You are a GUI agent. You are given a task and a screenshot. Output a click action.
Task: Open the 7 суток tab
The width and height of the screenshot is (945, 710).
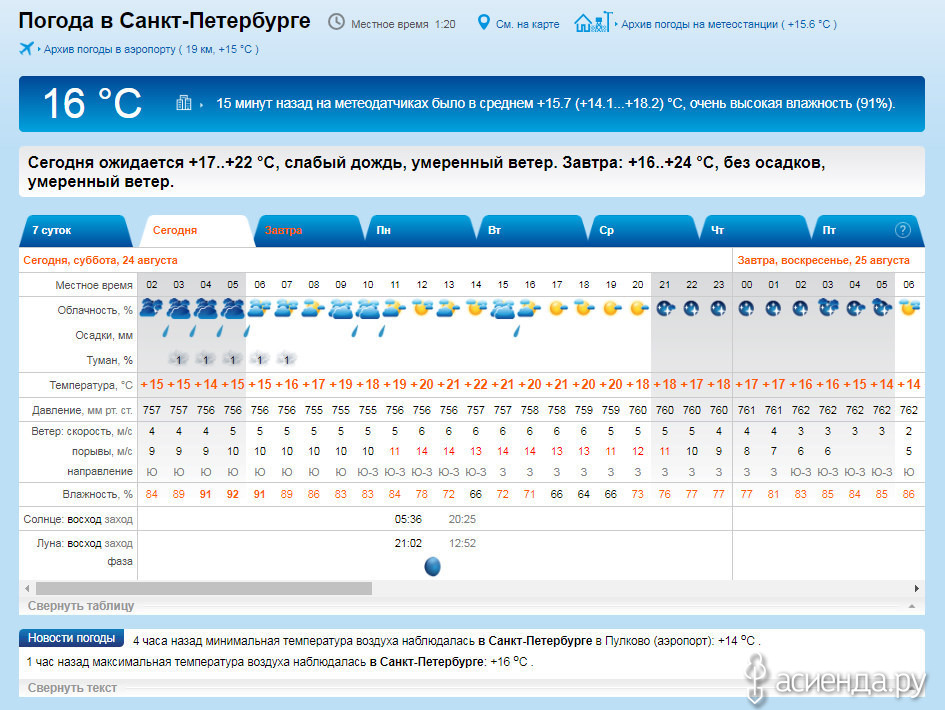click(x=74, y=230)
